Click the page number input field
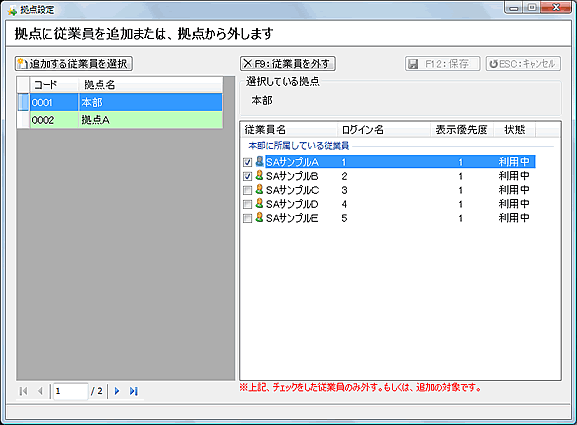Image resolution: width=577 pixels, height=425 pixels. coord(70,391)
